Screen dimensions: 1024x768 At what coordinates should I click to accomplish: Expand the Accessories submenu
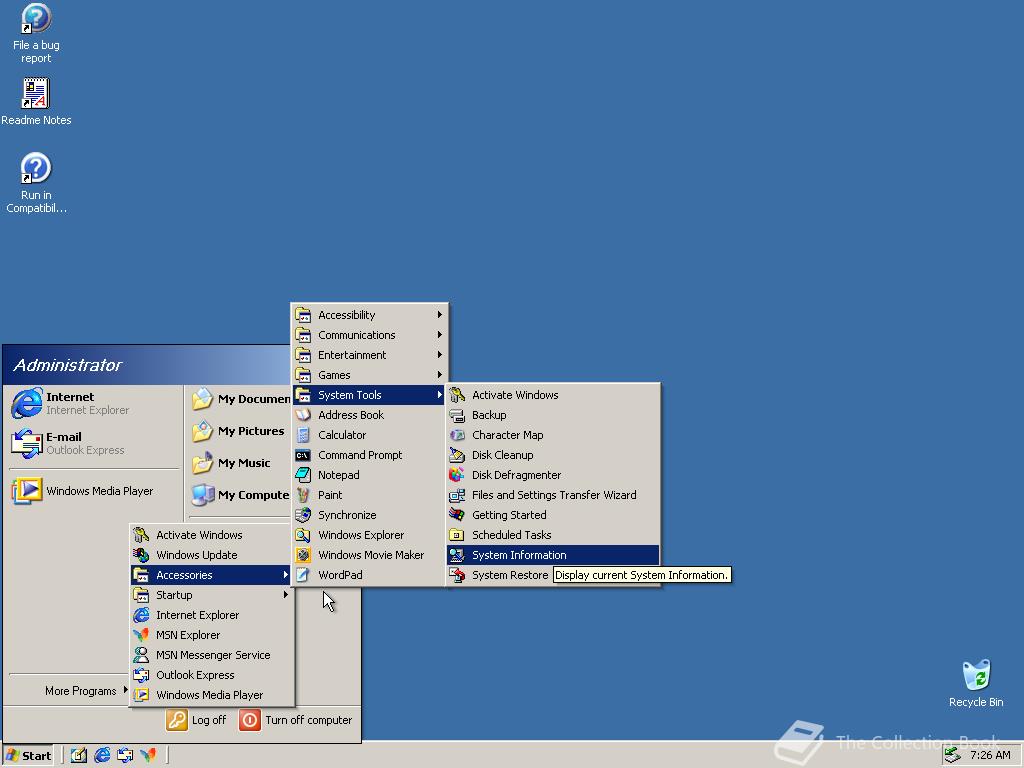[x=212, y=575]
